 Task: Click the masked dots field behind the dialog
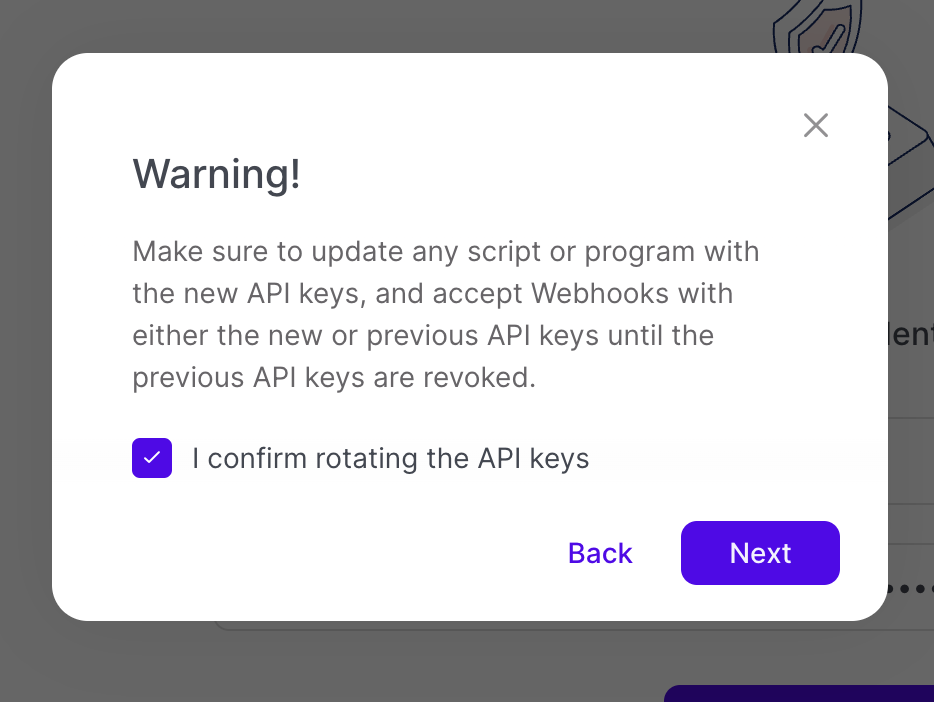pyautogui.click(x=910, y=589)
